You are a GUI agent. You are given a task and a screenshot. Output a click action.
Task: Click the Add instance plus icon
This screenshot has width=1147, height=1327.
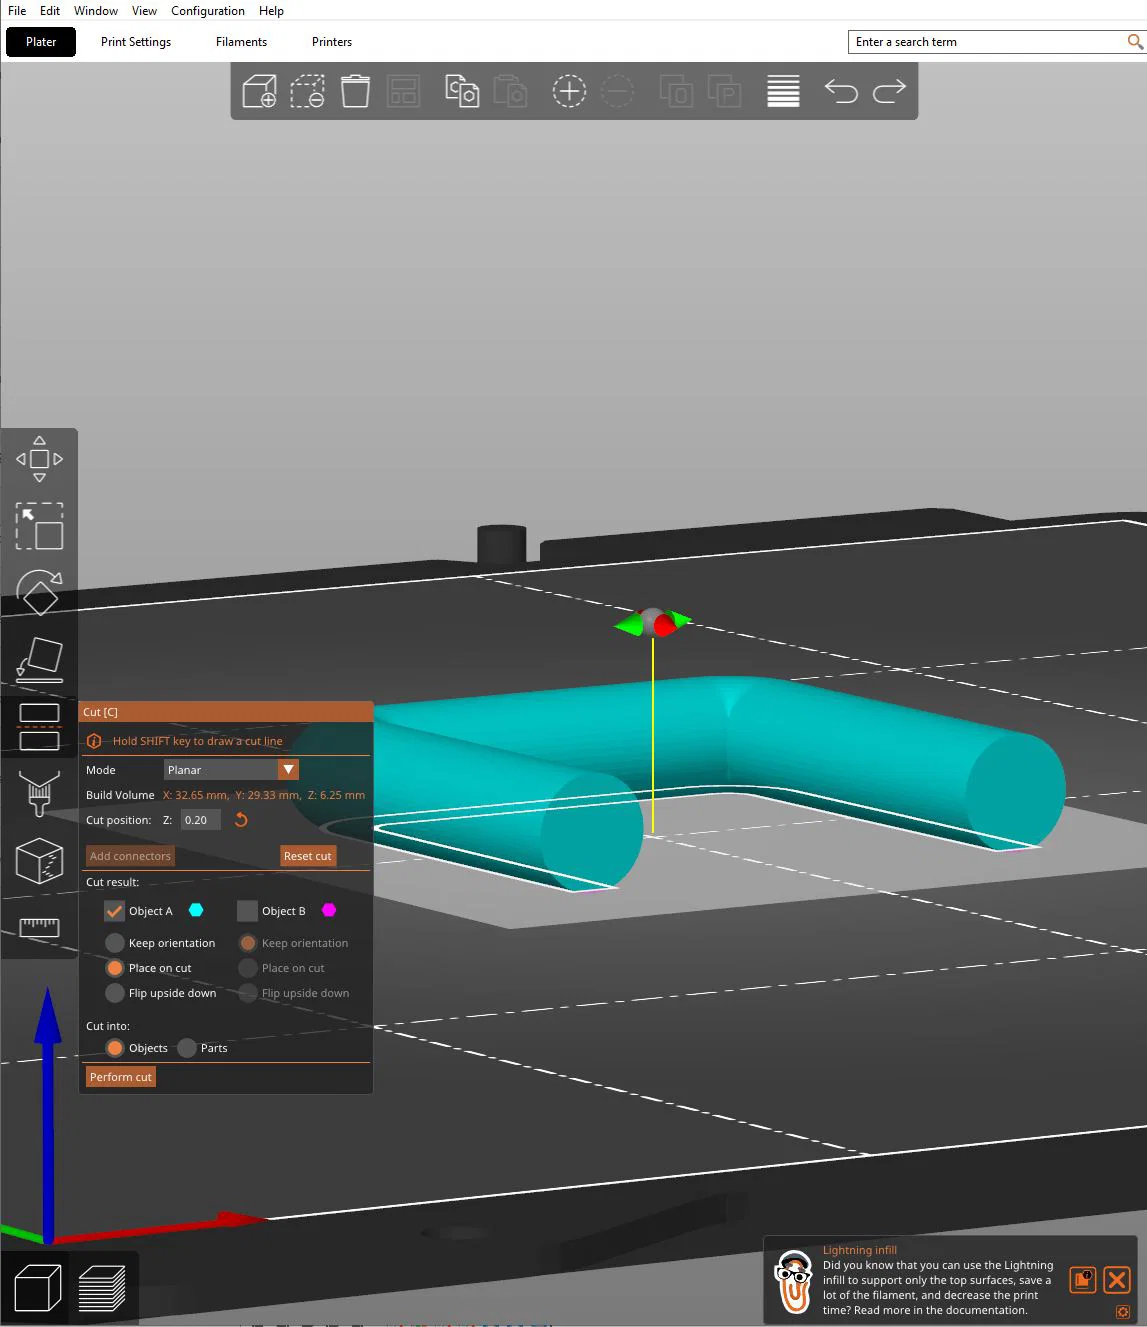point(569,91)
